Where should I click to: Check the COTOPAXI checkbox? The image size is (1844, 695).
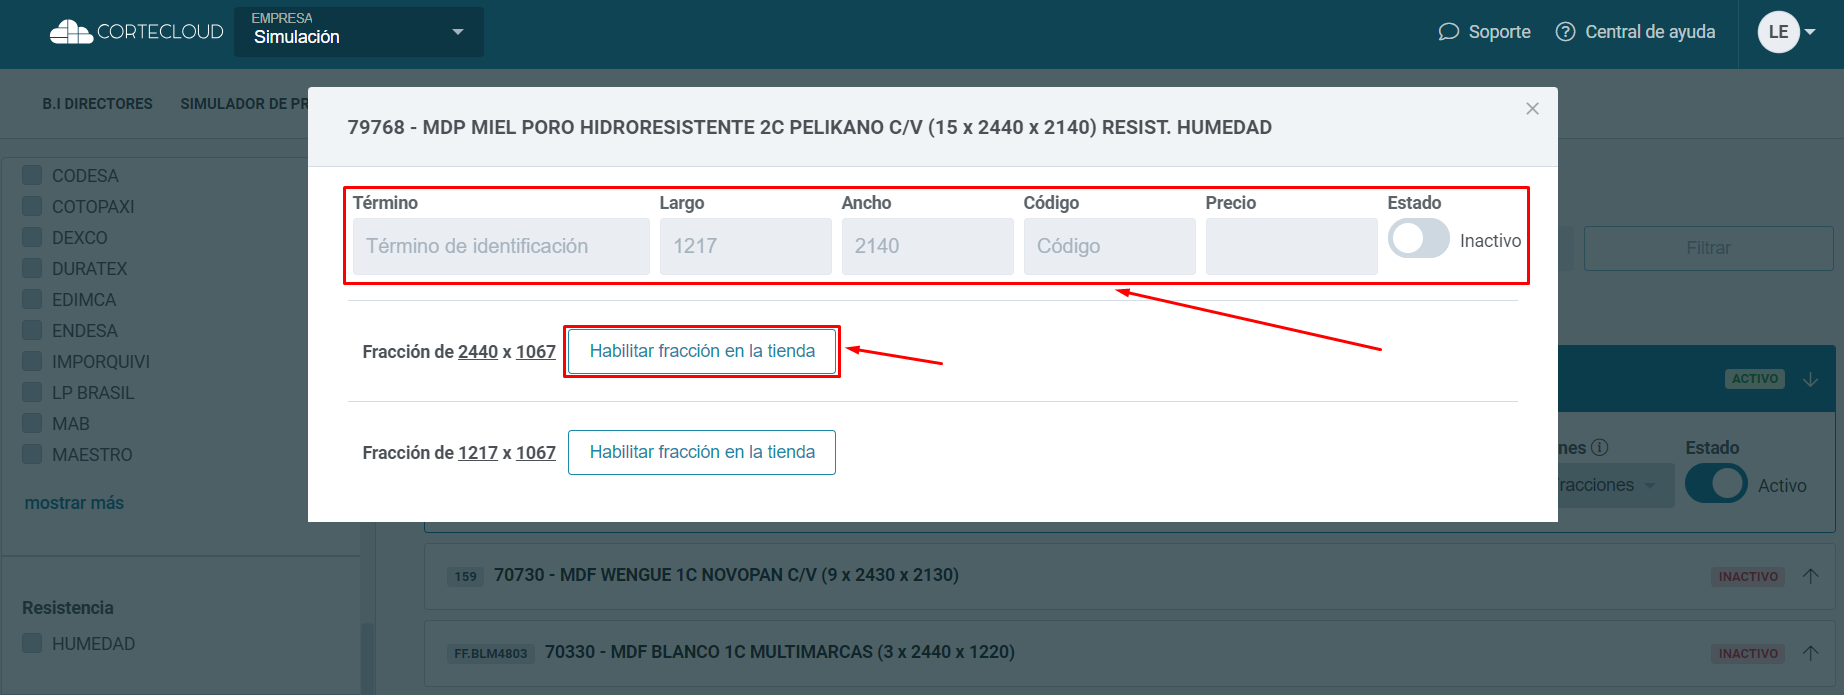(x=32, y=207)
